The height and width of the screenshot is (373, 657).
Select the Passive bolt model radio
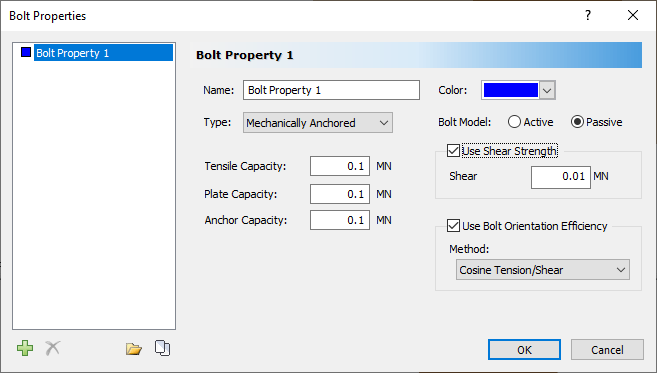[577, 122]
